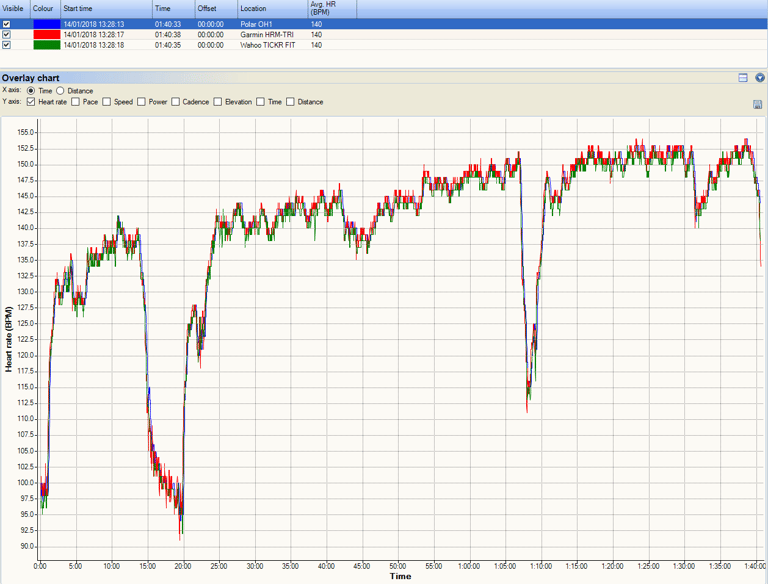Collapse Overlay chart with round arrow icon
This screenshot has width=768, height=584.
(760, 77)
